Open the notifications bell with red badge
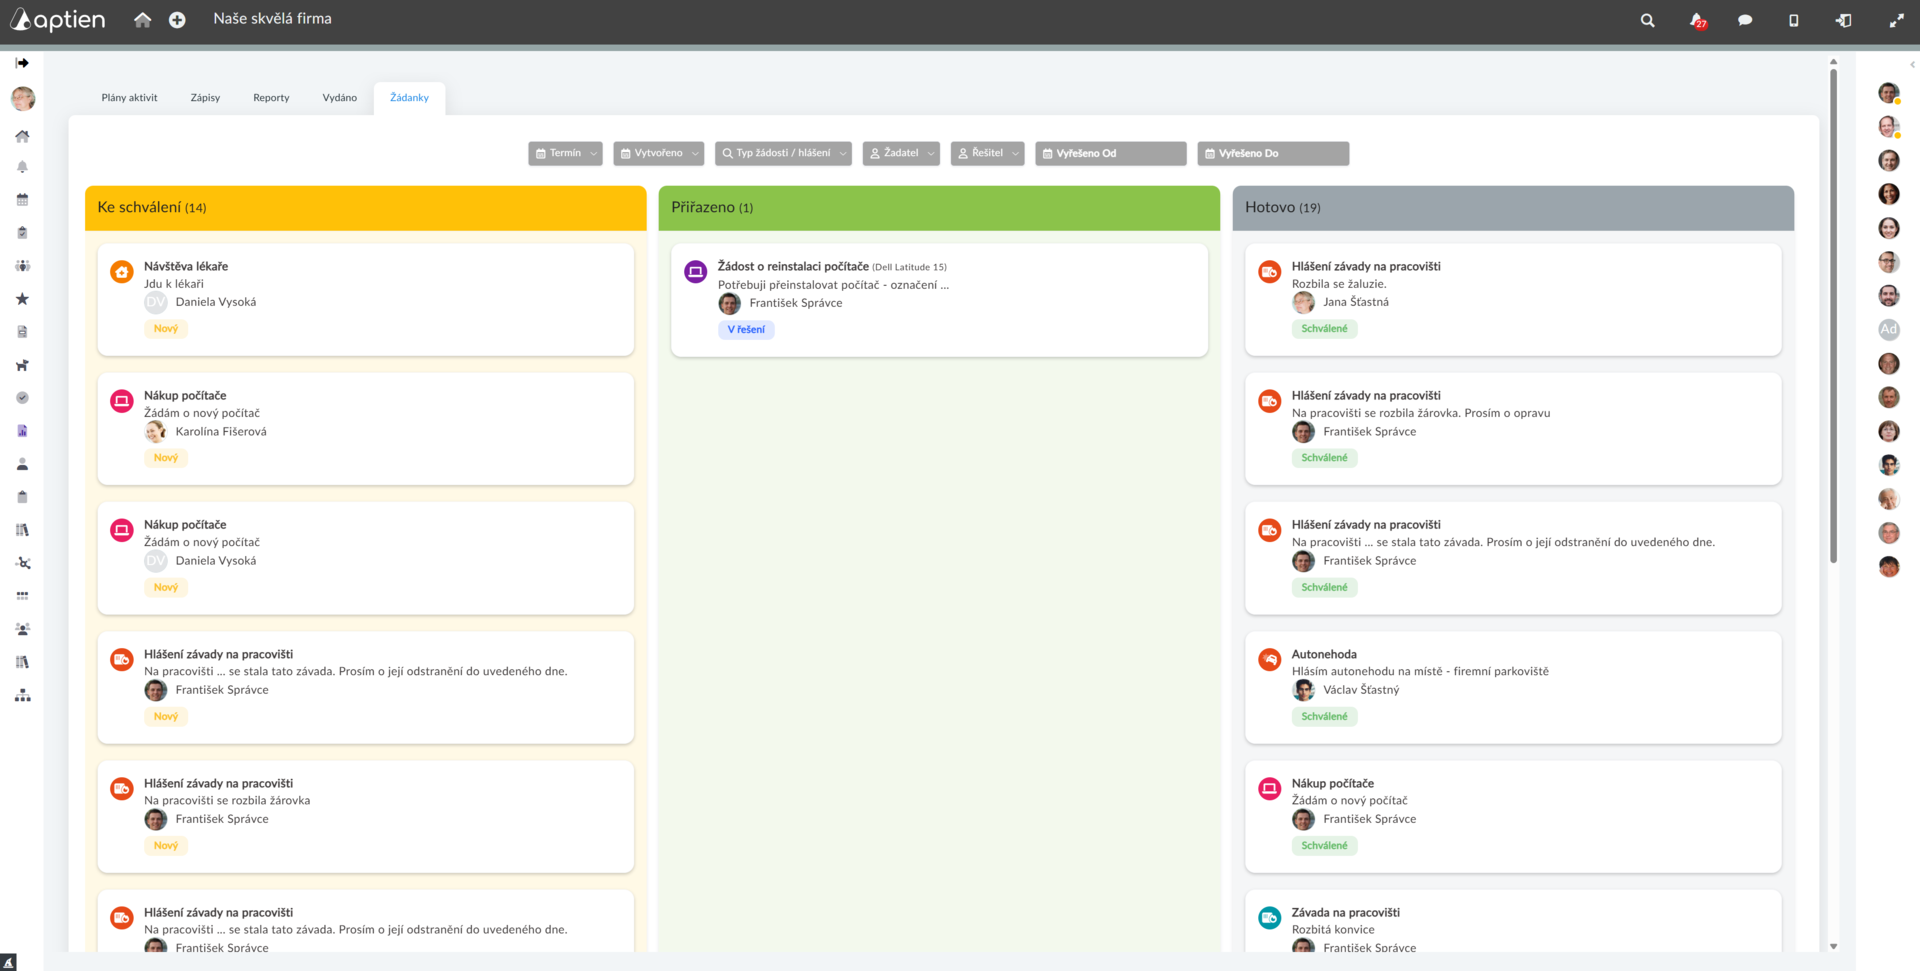Screen dimensions: 1920x971 pos(1697,20)
